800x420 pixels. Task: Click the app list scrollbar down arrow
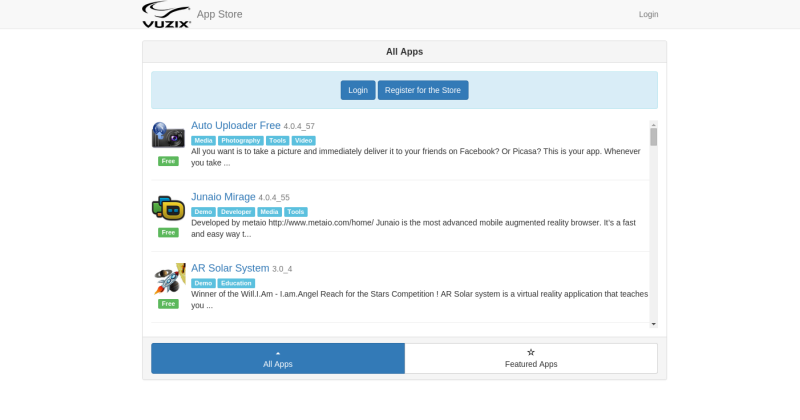tap(654, 324)
